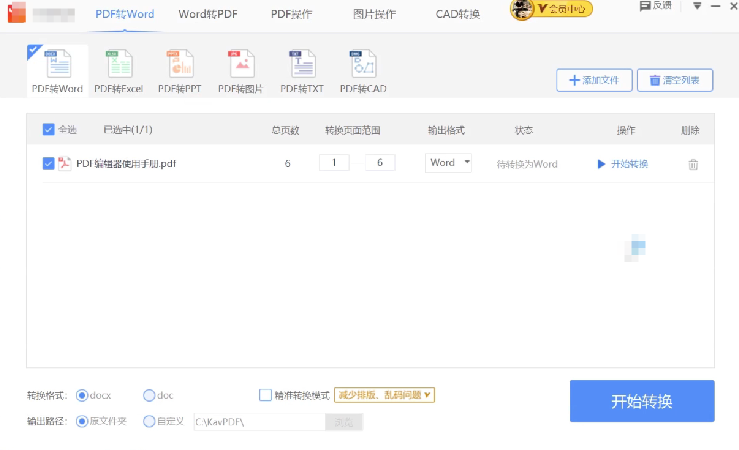Switch to the Word转PDF tab

[208, 14]
